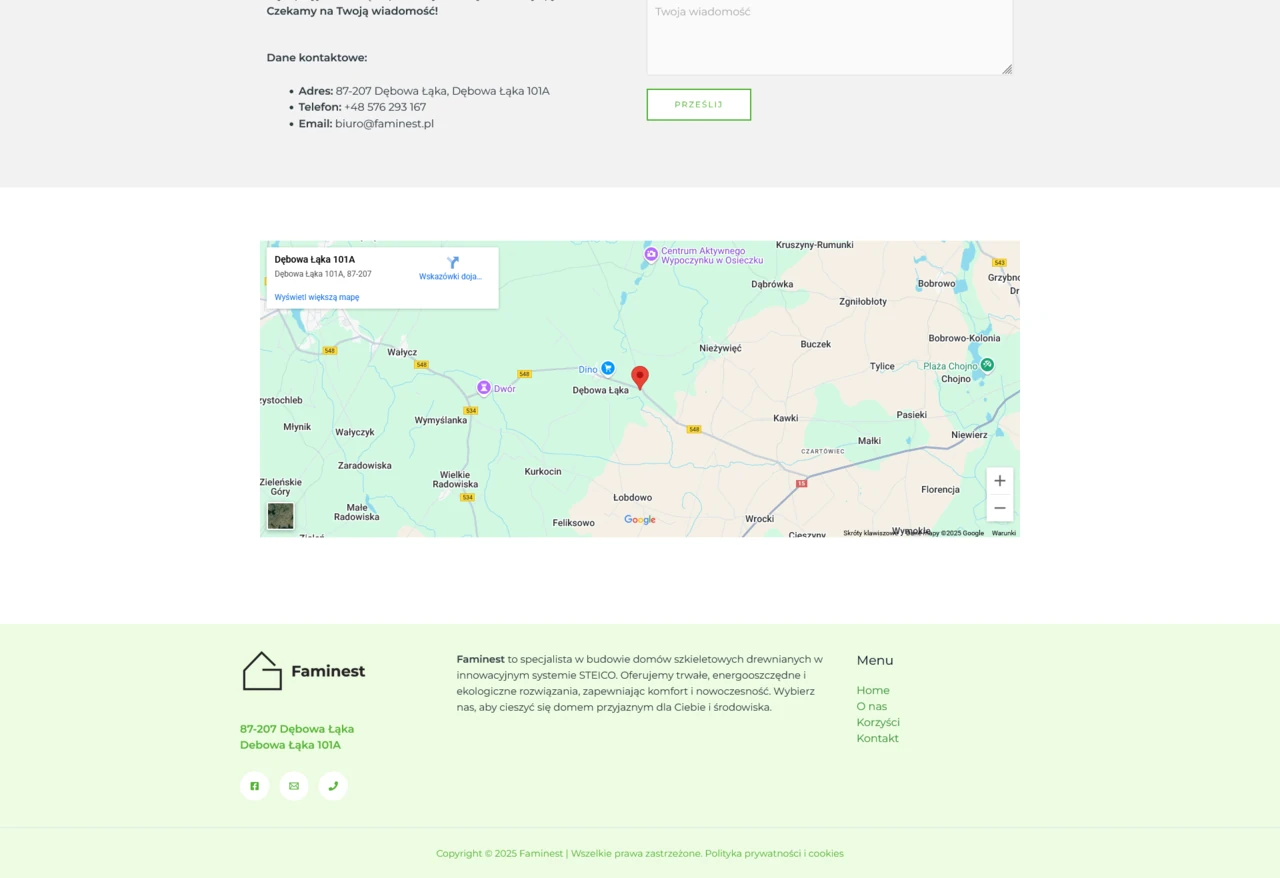1280x878 pixels.
Task: Switch map to satellite view thumbnail
Action: (281, 516)
